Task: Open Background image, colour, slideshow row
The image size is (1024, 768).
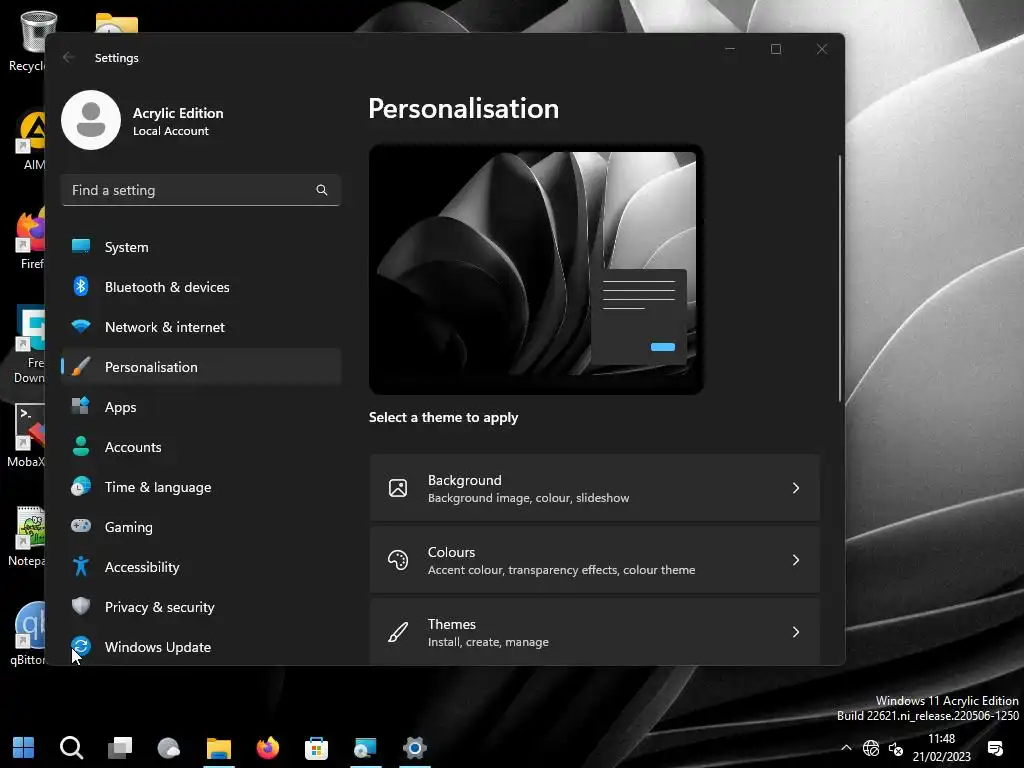Action: pos(594,488)
